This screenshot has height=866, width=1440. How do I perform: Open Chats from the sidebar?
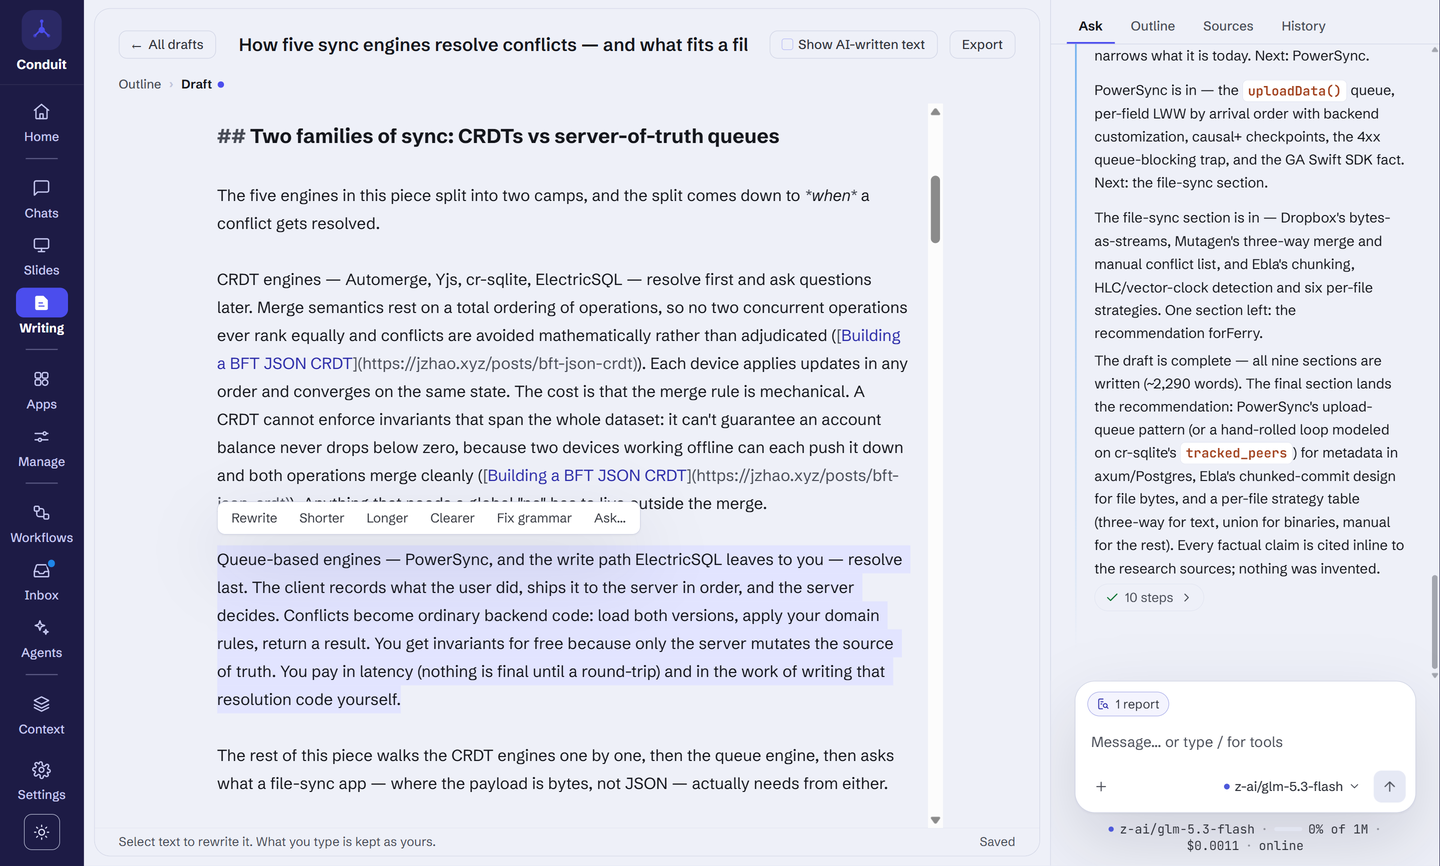coord(41,199)
